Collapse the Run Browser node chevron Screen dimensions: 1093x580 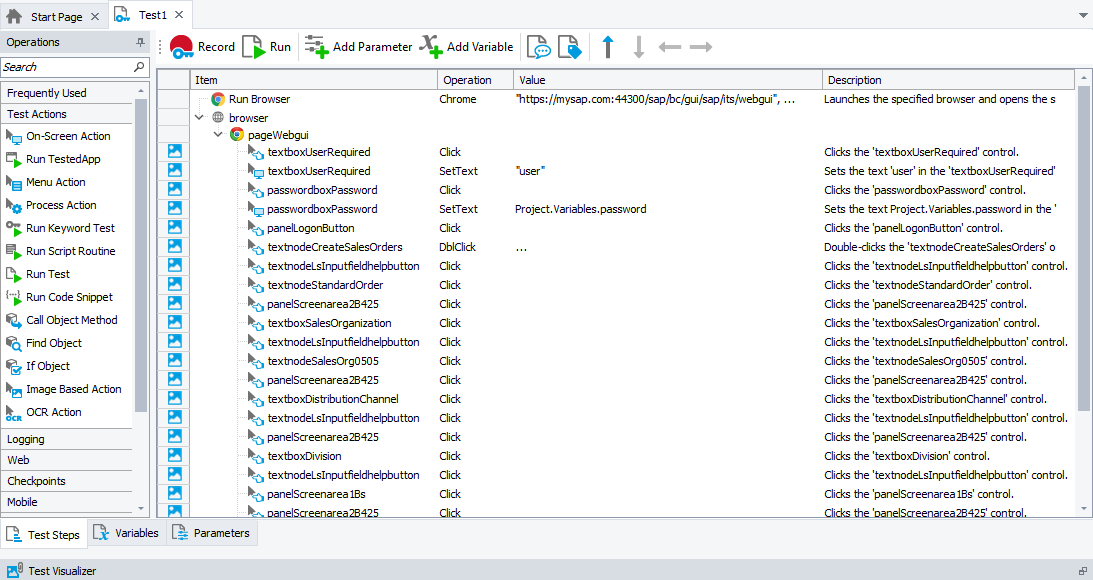pos(199,98)
